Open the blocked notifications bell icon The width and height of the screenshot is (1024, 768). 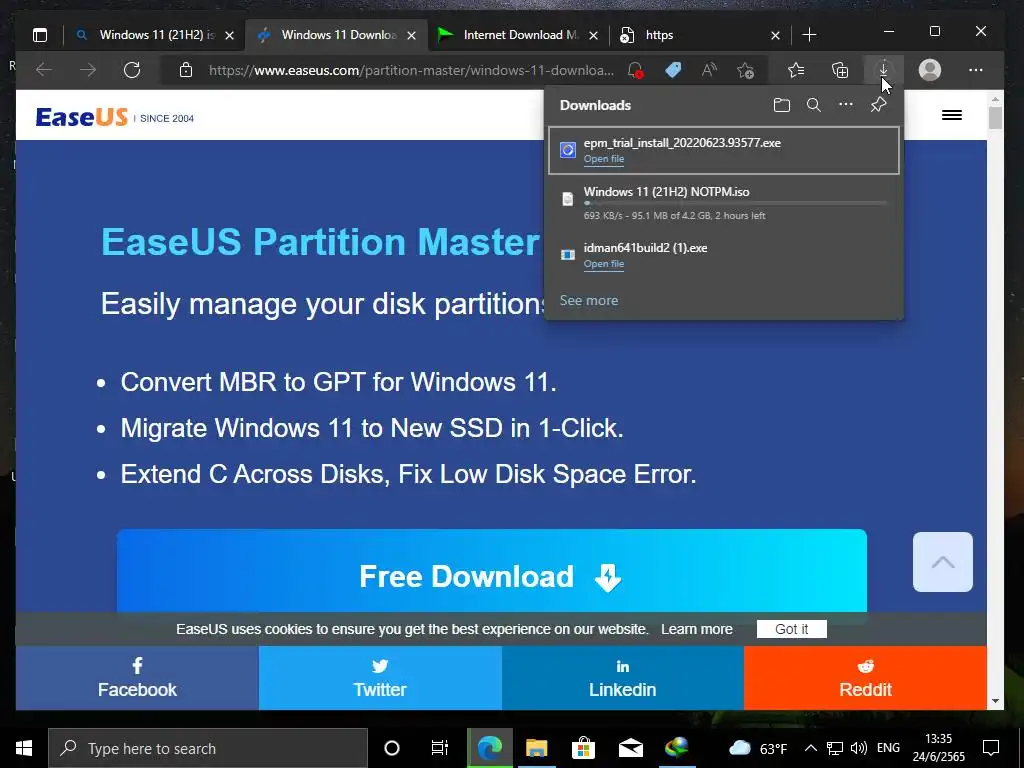635,70
